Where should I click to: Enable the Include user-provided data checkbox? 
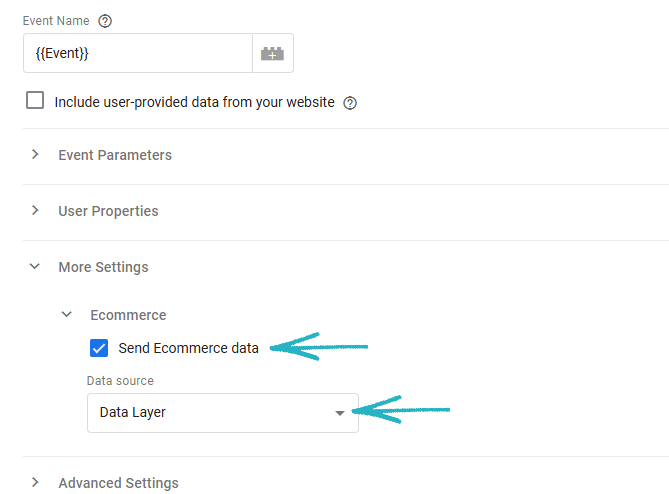[x=36, y=101]
